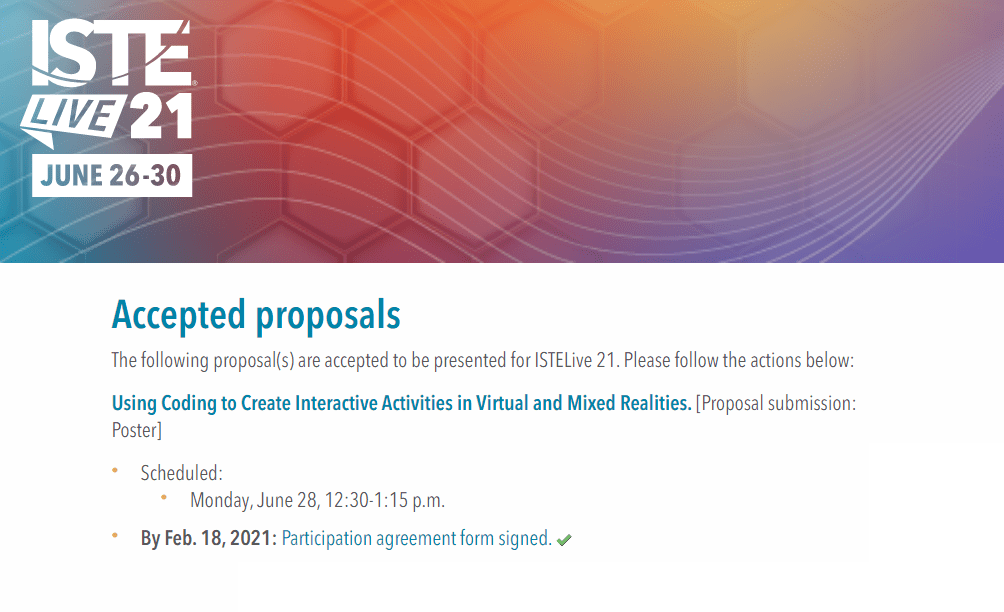Click the orange bullet before By Feb. 18

(x=114, y=536)
